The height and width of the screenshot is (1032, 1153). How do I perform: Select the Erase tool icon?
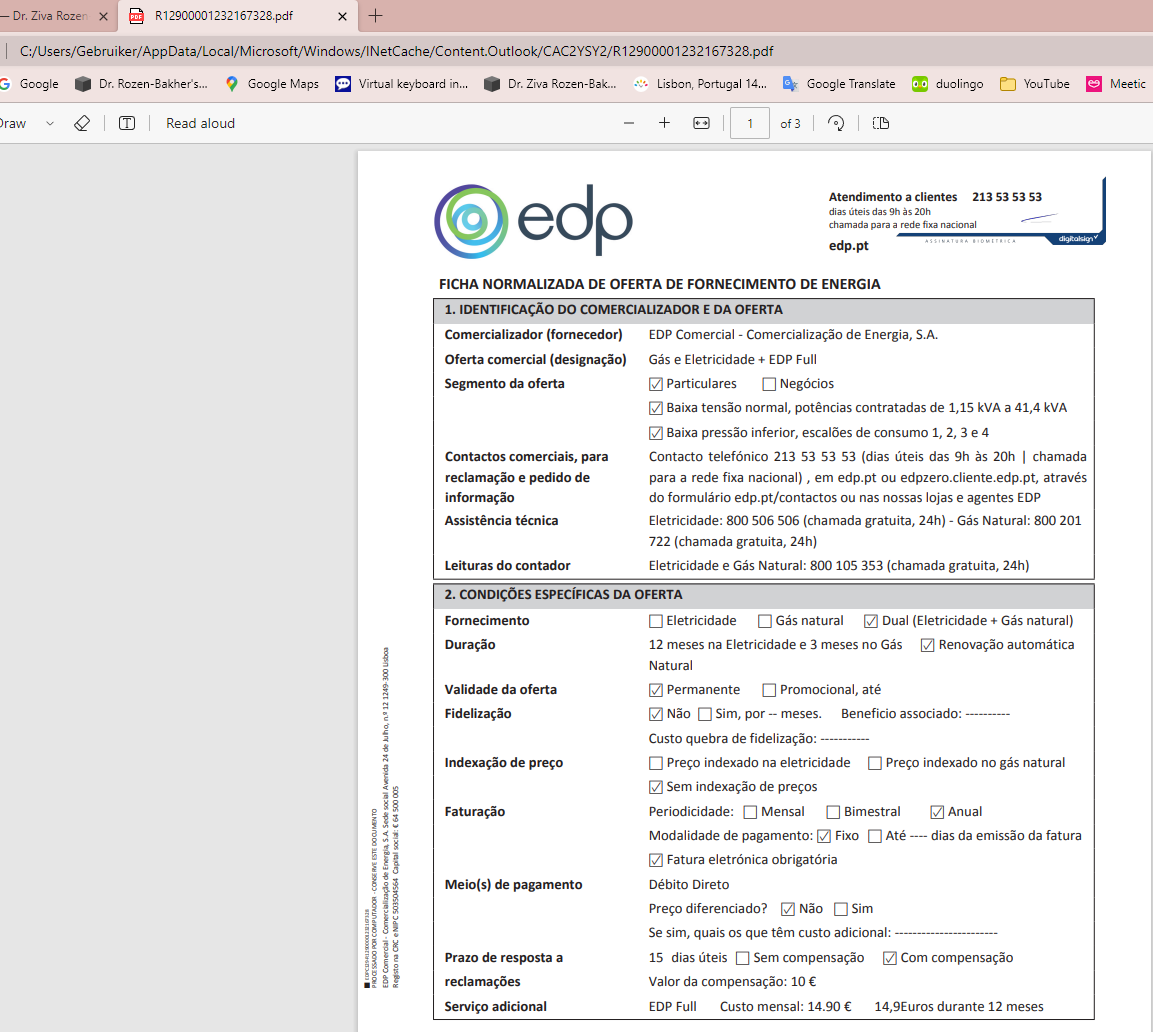click(82, 124)
